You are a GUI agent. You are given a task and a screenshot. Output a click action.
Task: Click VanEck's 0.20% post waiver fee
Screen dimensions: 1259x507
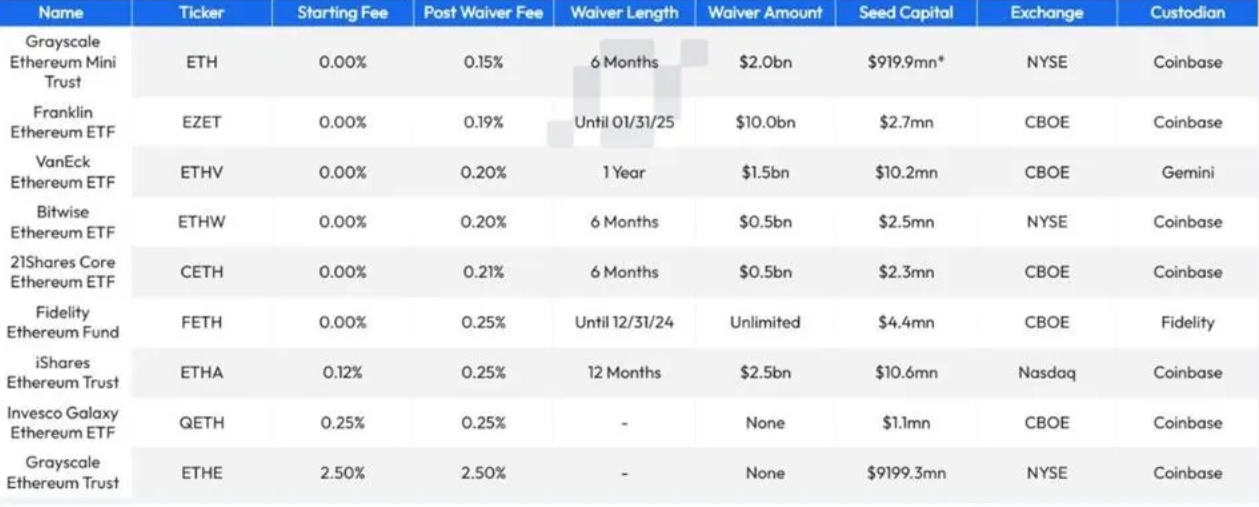484,172
